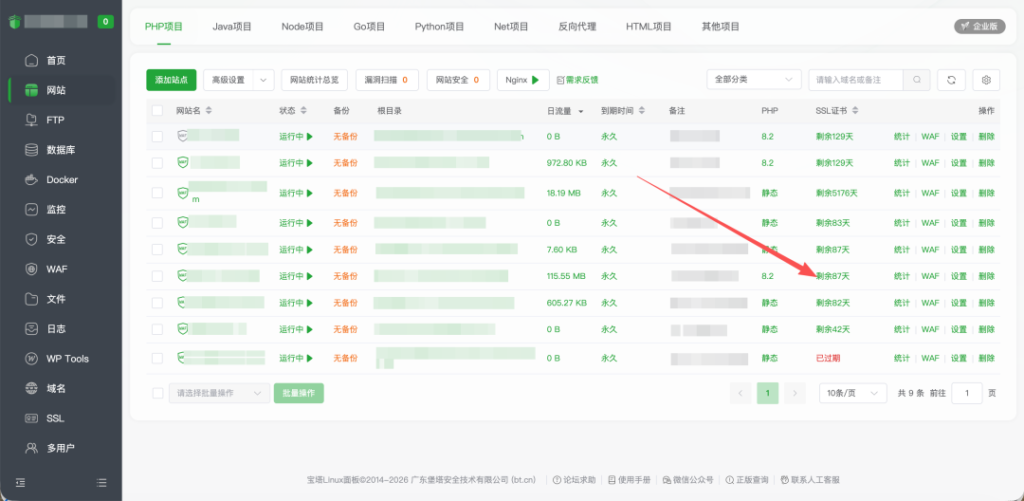This screenshot has width=1024, height=501.
Task: Sort by 网站名 column arrows
Action: coord(208,111)
